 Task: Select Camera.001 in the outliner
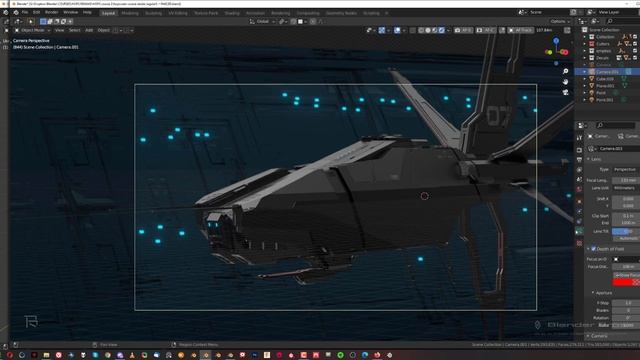(607, 72)
